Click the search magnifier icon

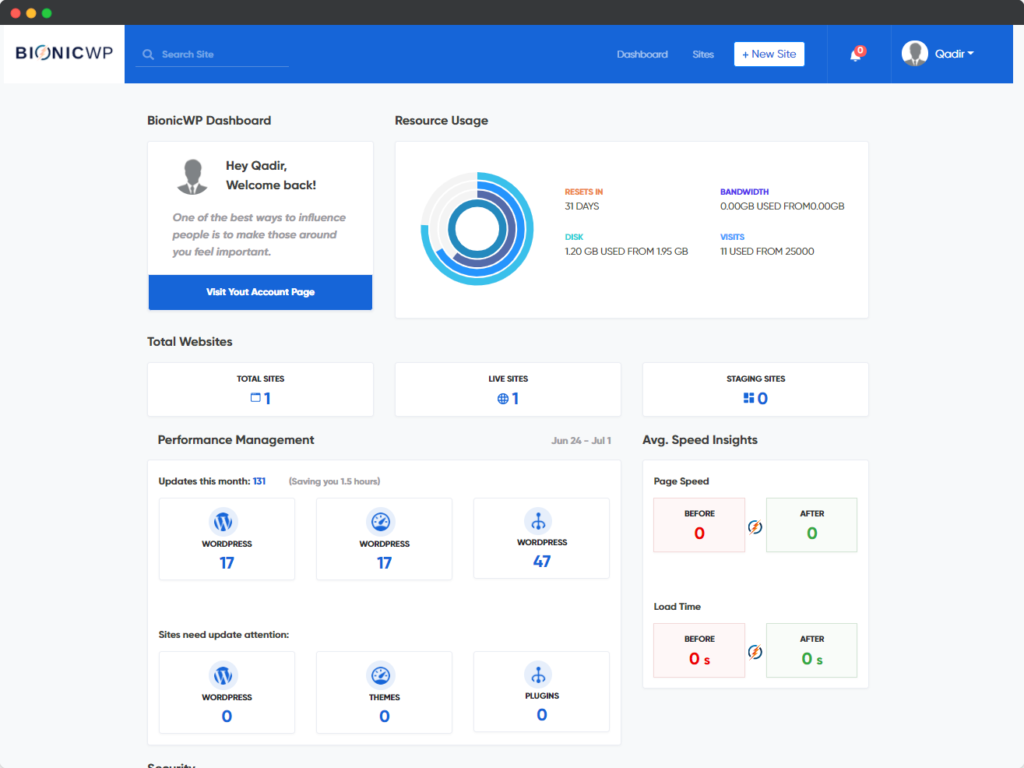[148, 54]
